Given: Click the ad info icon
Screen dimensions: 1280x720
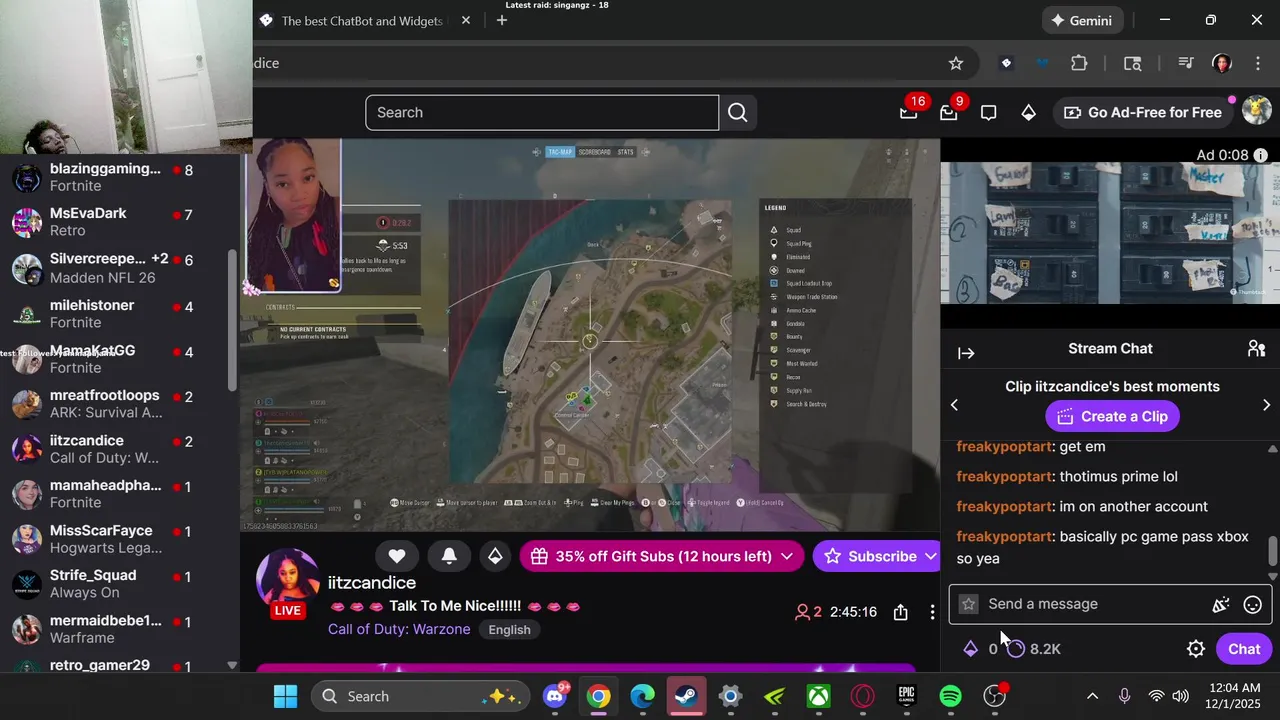Looking at the screenshot, I should (x=1260, y=155).
